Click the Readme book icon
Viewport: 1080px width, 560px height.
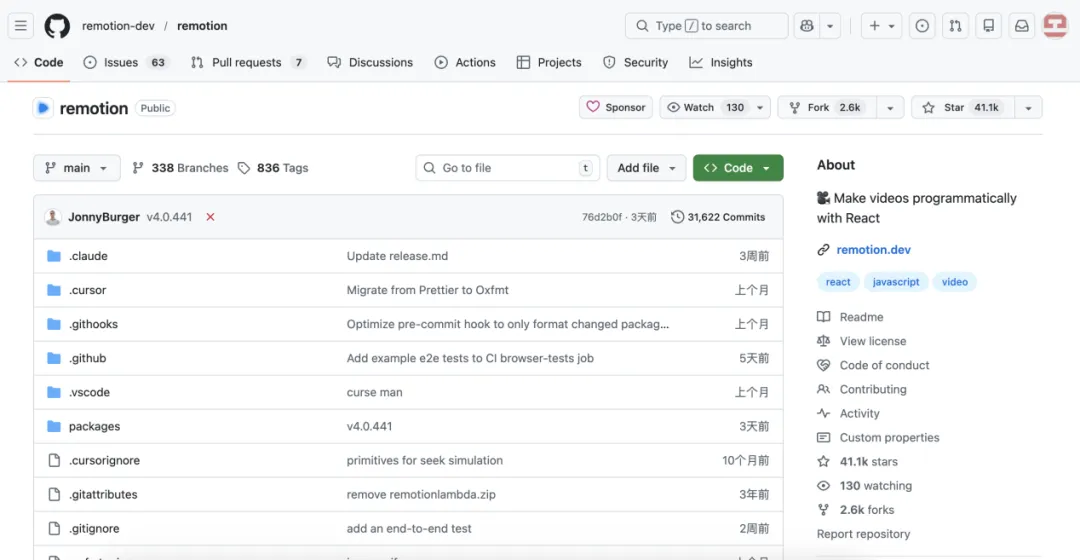(x=823, y=317)
